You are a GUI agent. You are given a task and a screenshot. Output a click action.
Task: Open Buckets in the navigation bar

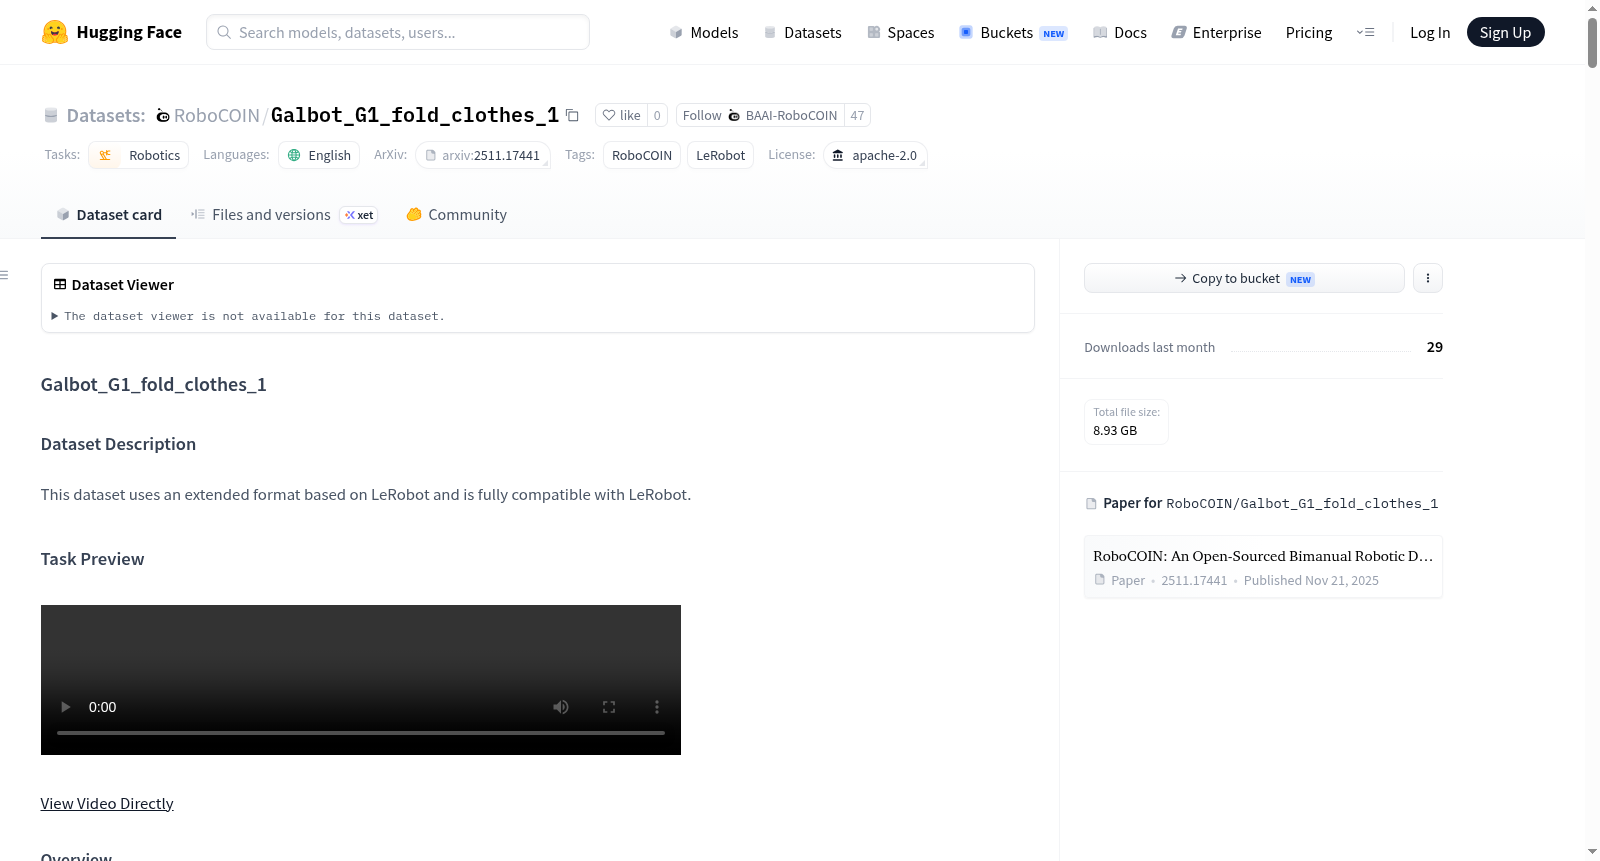(1013, 32)
